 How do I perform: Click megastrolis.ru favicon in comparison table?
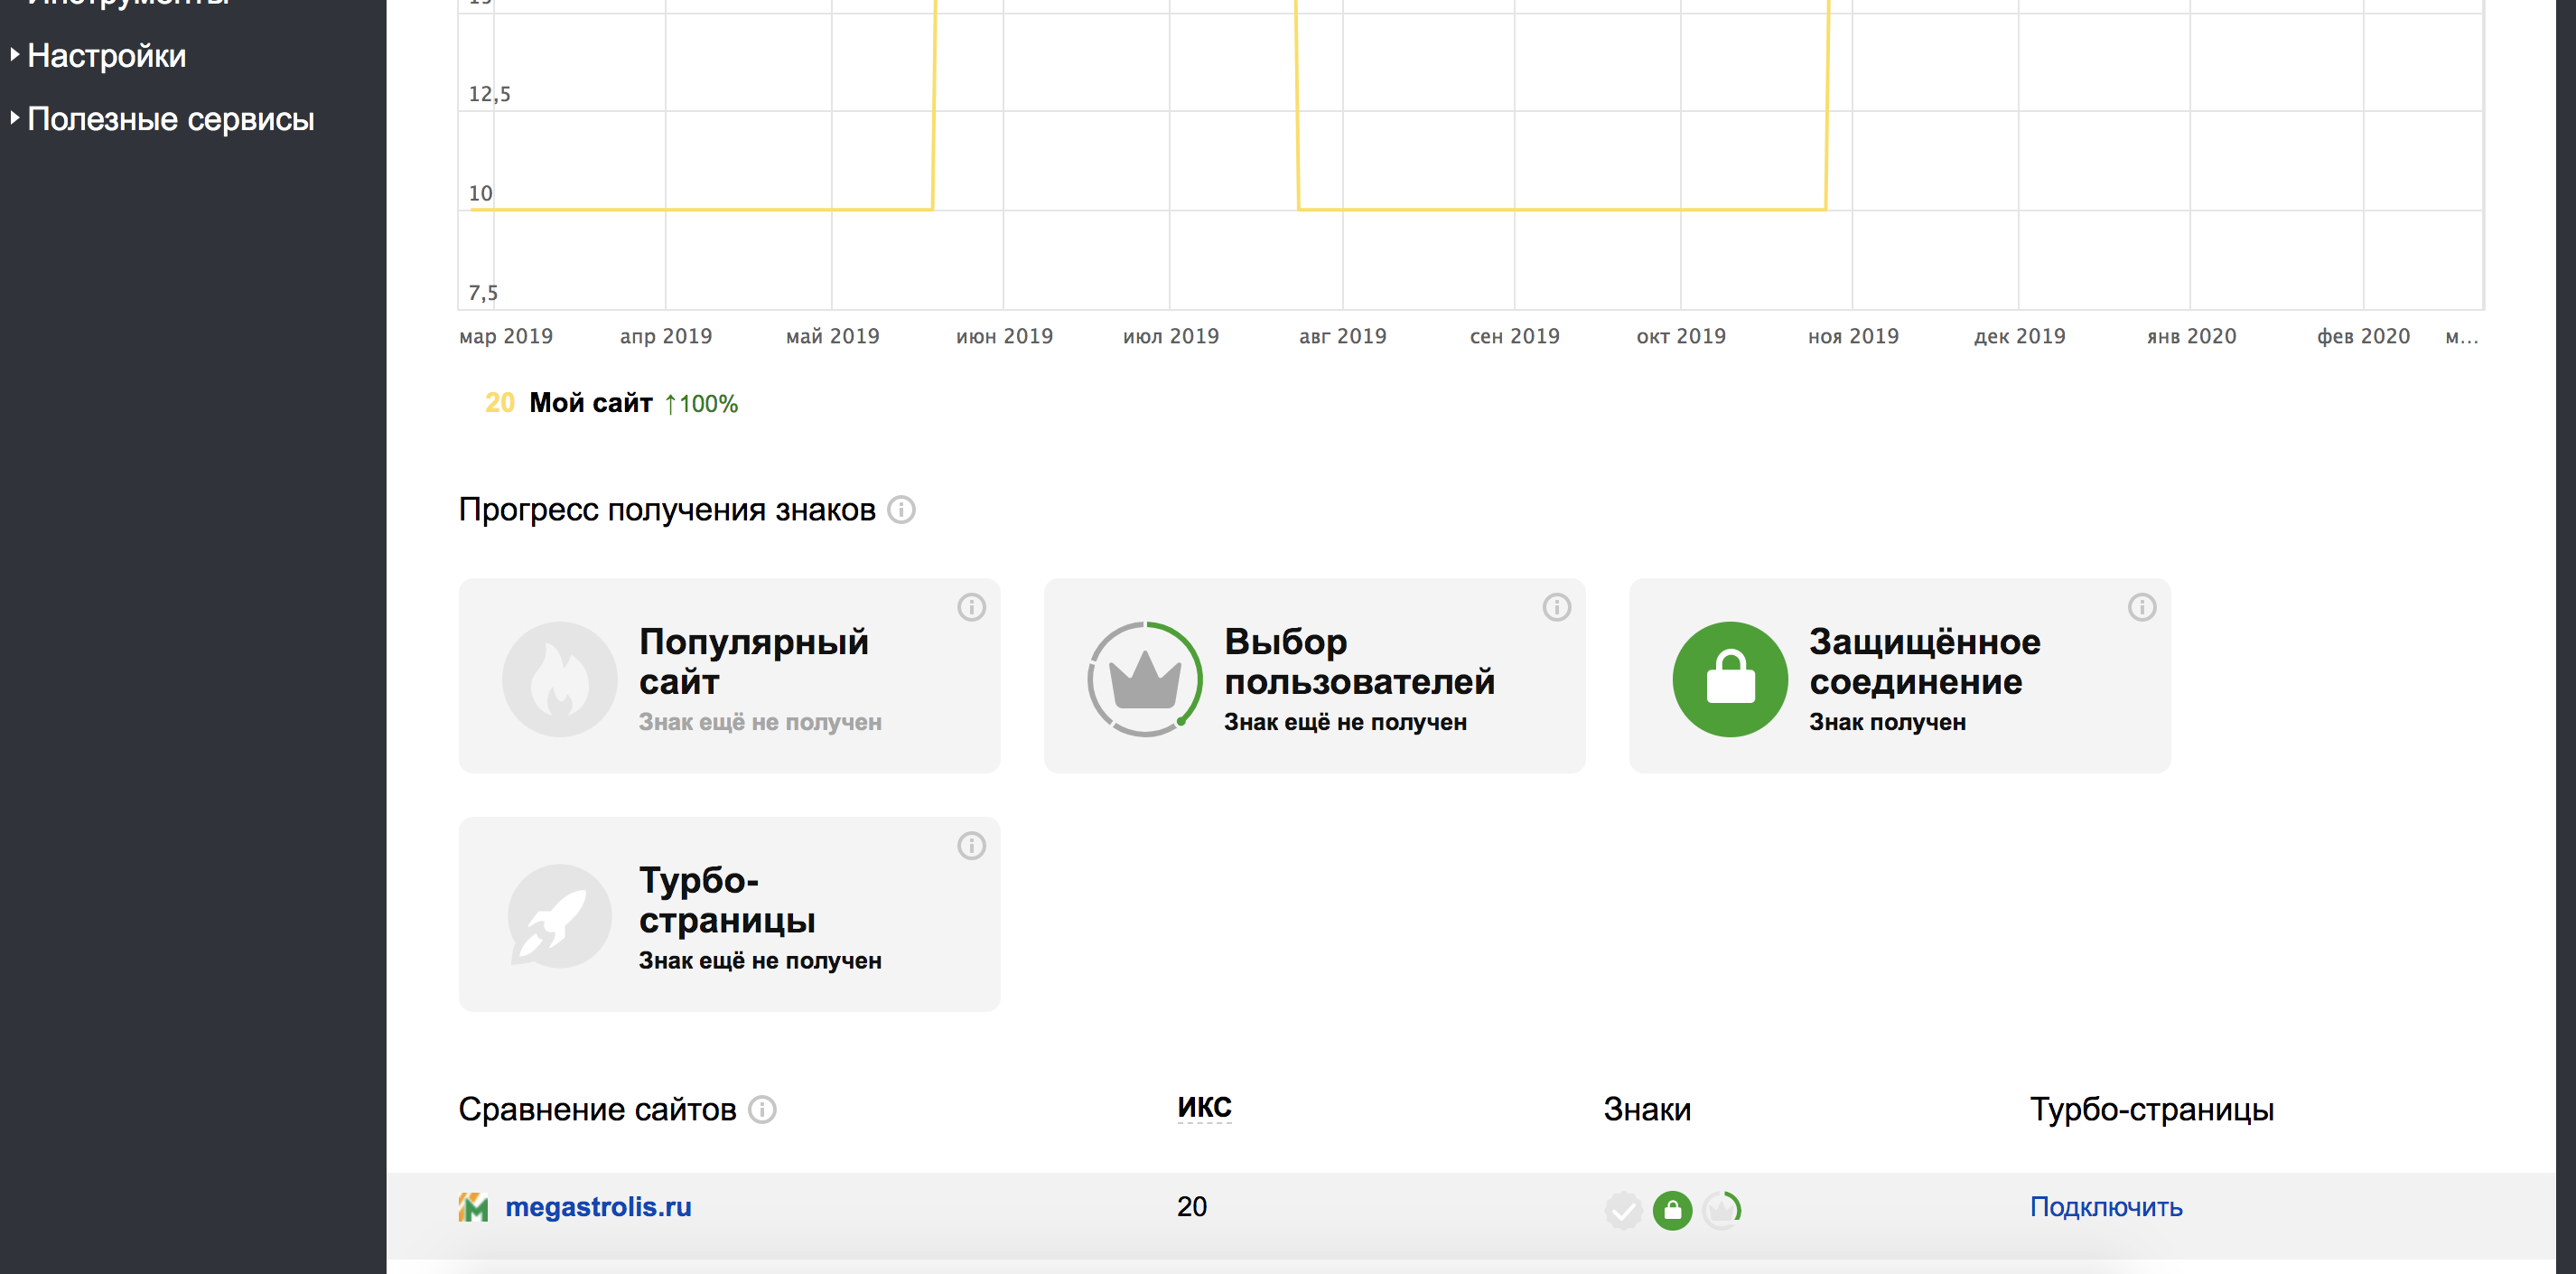473,1208
